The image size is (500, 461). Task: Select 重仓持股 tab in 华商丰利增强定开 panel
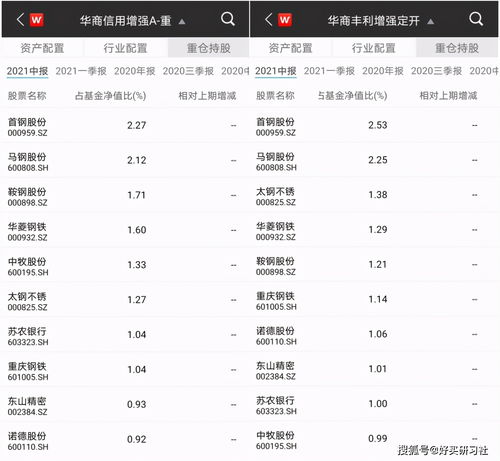coord(457,48)
